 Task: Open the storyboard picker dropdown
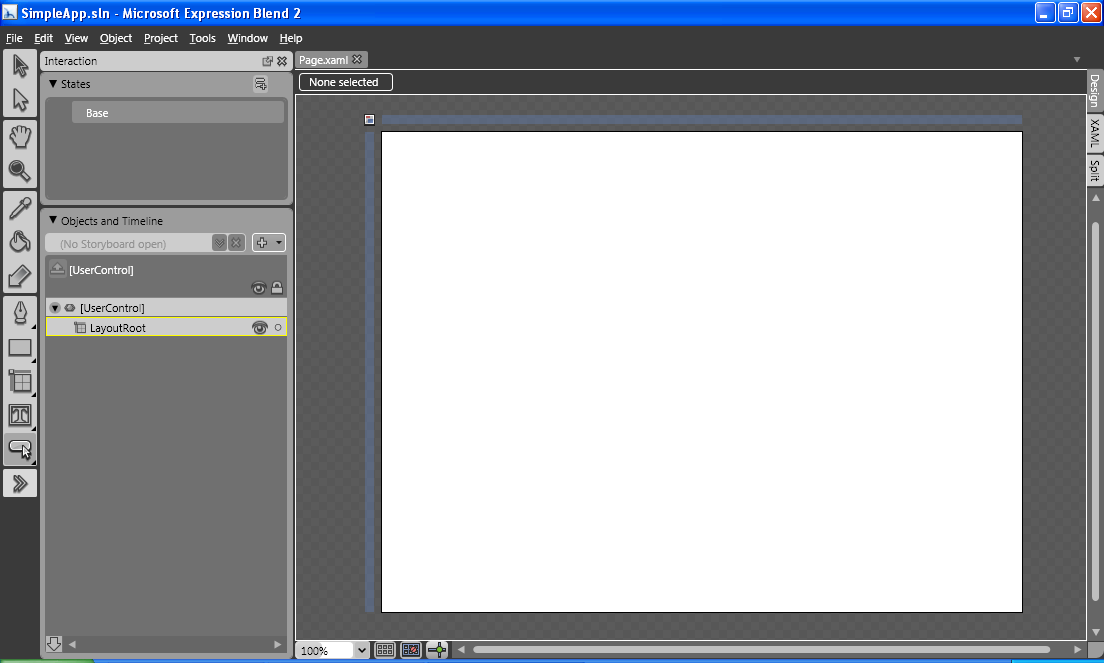220,243
